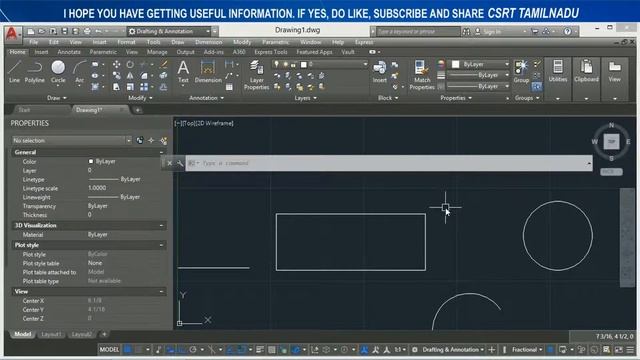Open the Parametric ribbon tab

click(103, 52)
